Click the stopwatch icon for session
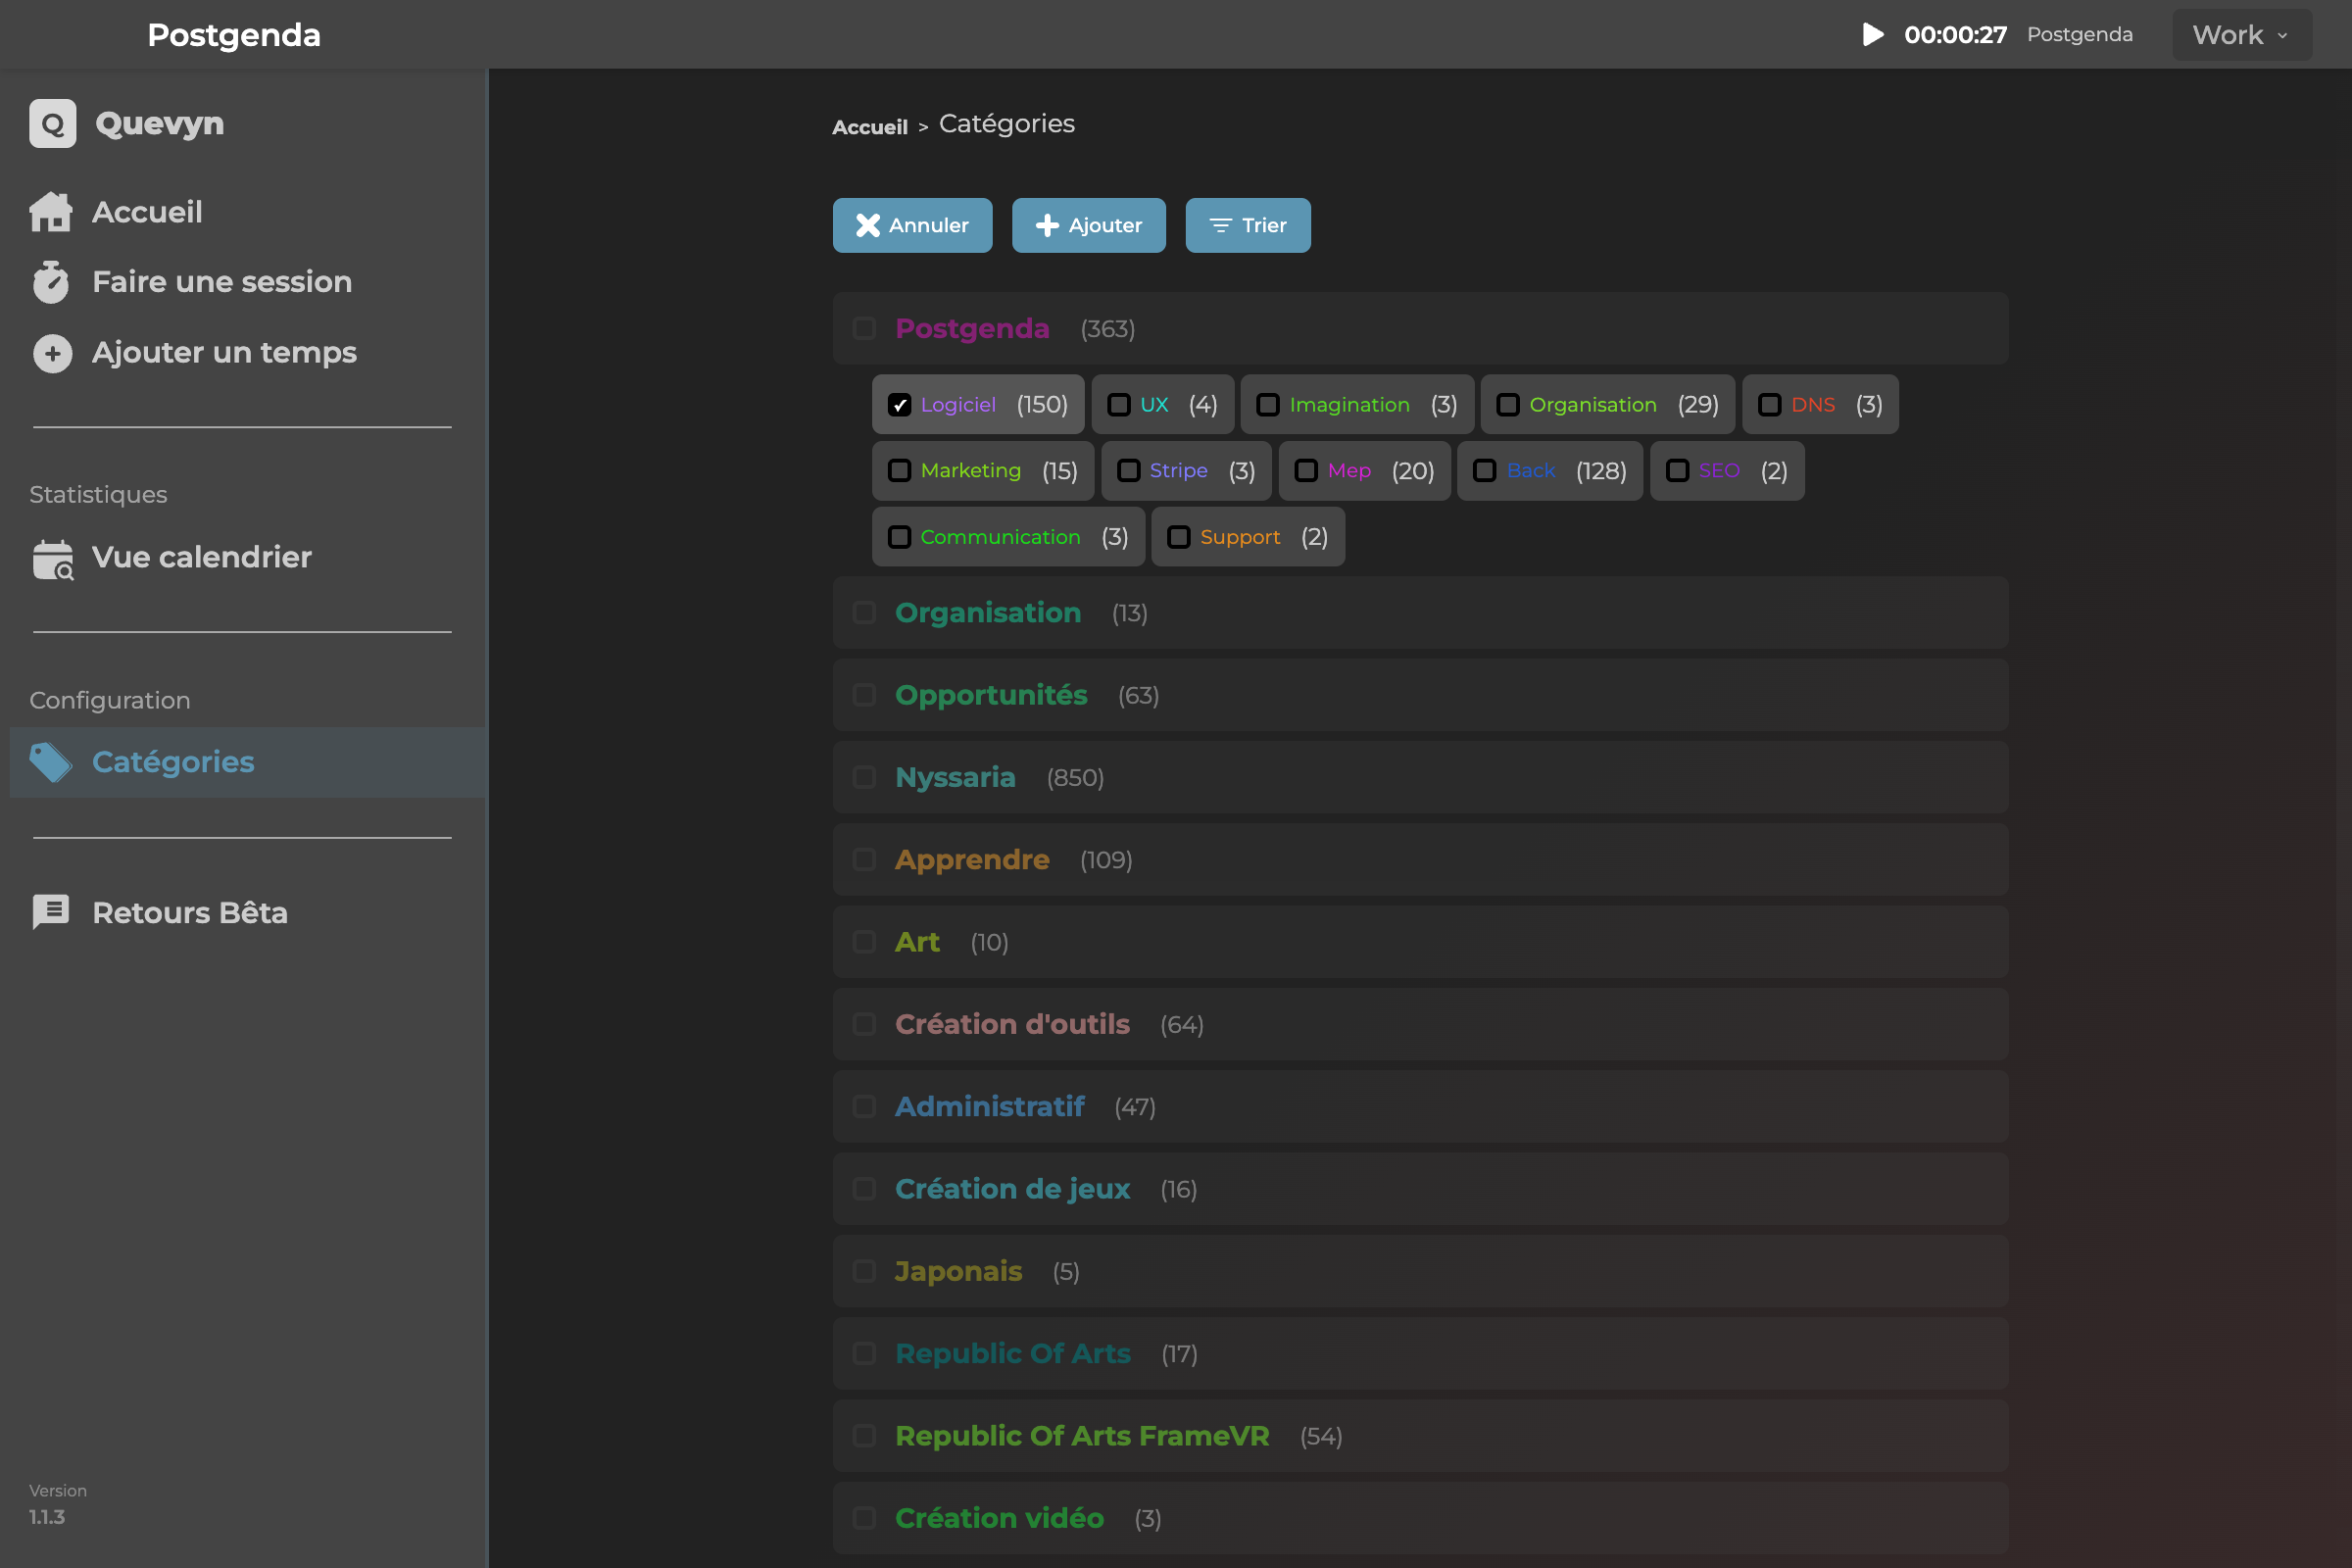 (x=51, y=282)
